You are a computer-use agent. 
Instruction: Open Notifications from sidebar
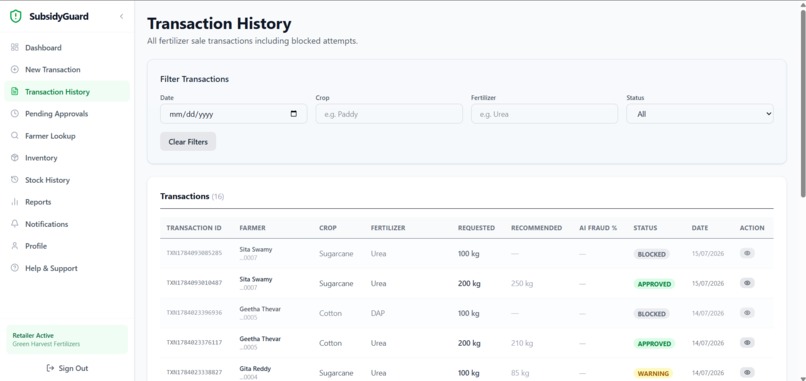(x=67, y=224)
